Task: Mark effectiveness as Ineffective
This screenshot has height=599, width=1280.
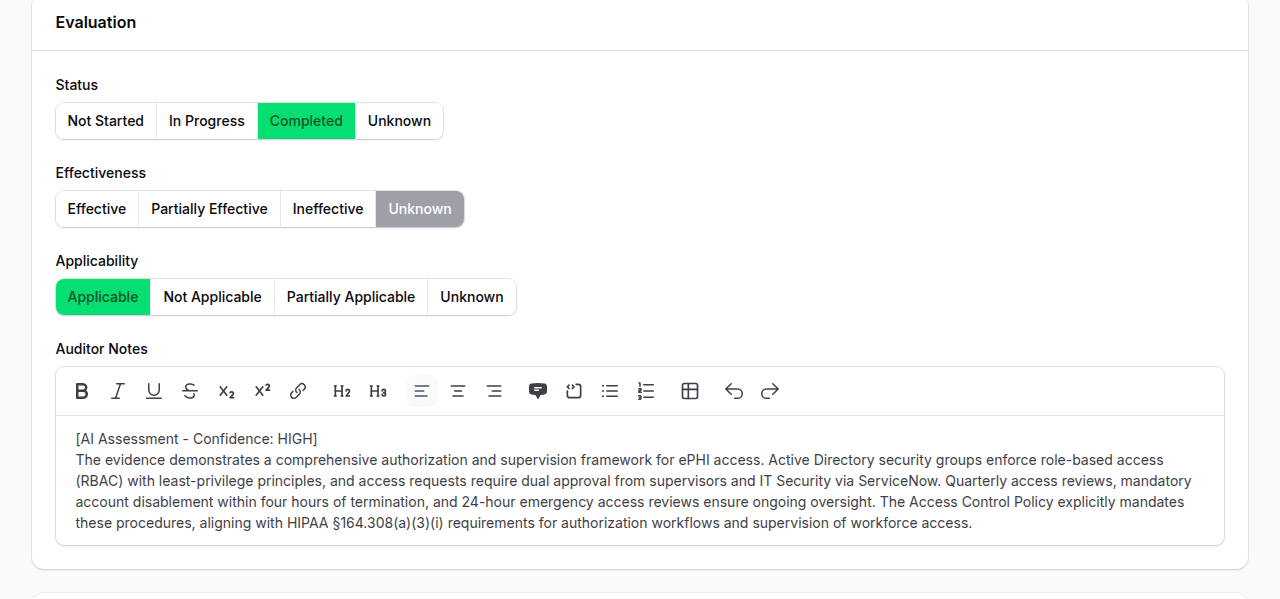Action: pos(328,208)
